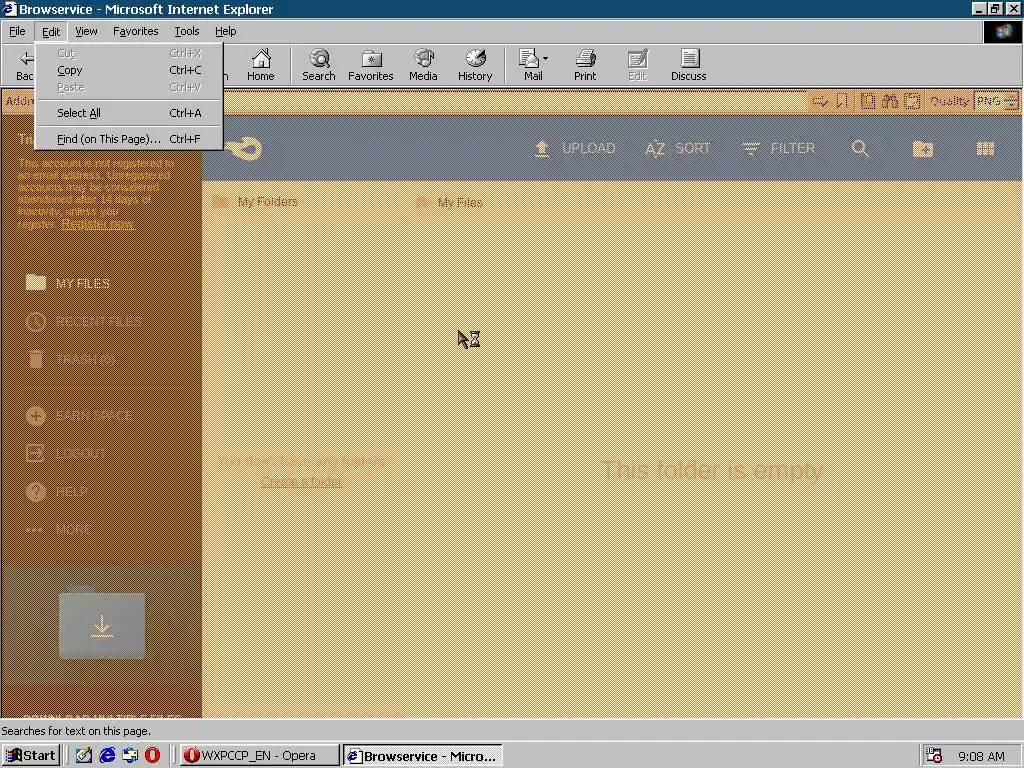The width and height of the screenshot is (1024, 768).
Task: Click the Browservice download icon left of Quality
Action: (x=912, y=101)
